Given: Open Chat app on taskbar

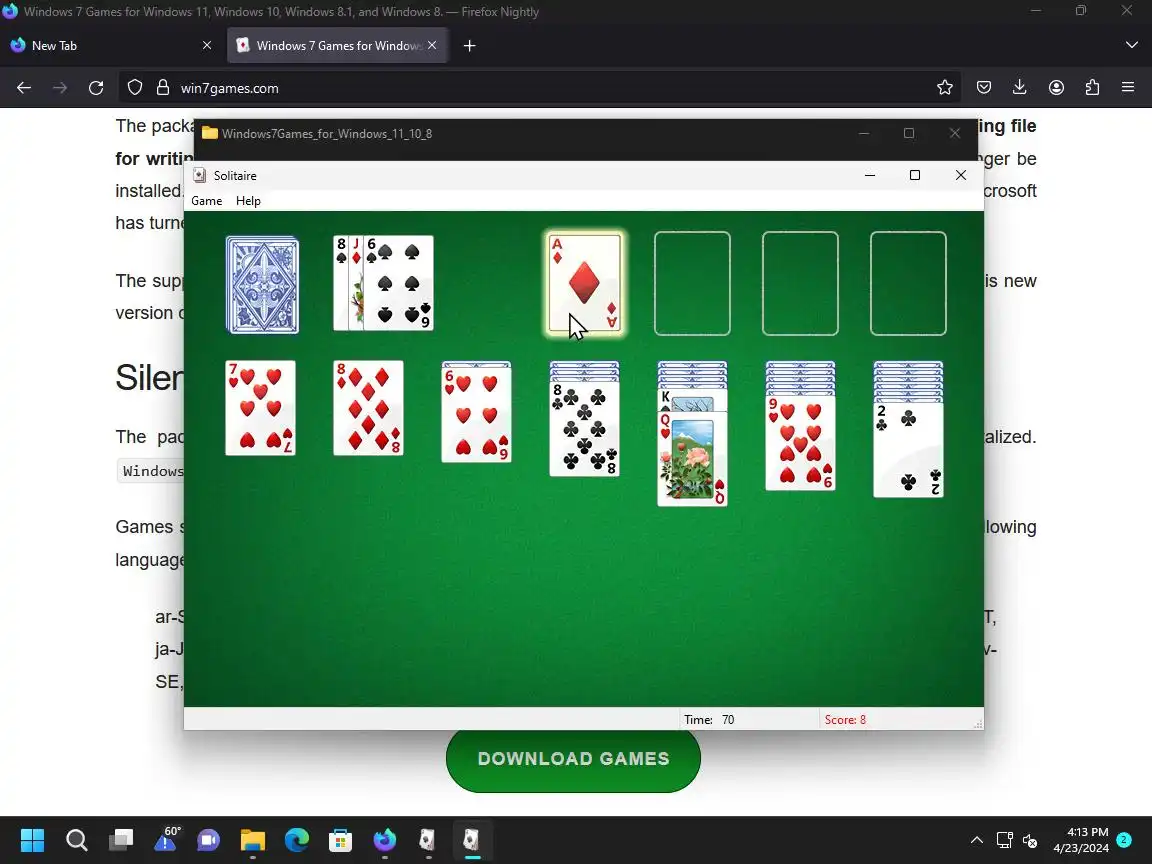Looking at the screenshot, I should pos(209,840).
